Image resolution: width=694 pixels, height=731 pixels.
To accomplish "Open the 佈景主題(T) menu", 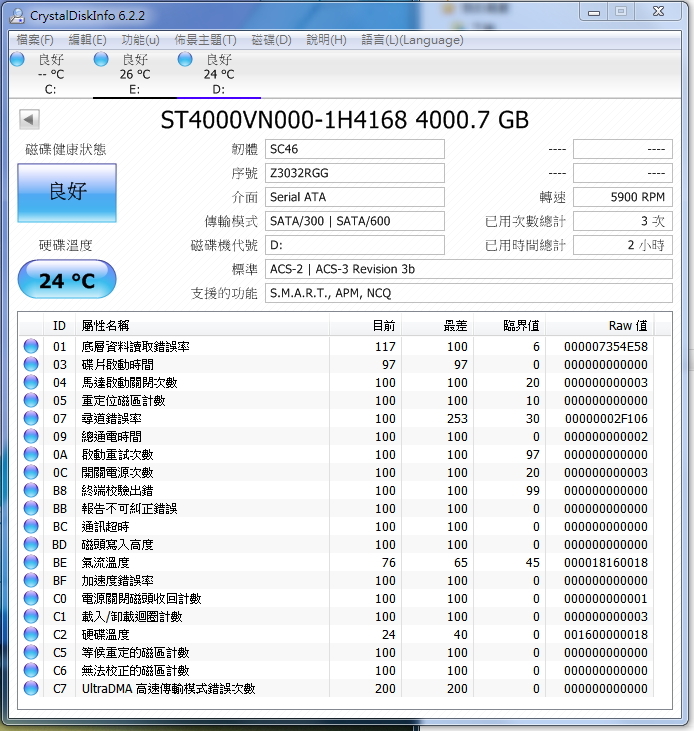I will 206,40.
